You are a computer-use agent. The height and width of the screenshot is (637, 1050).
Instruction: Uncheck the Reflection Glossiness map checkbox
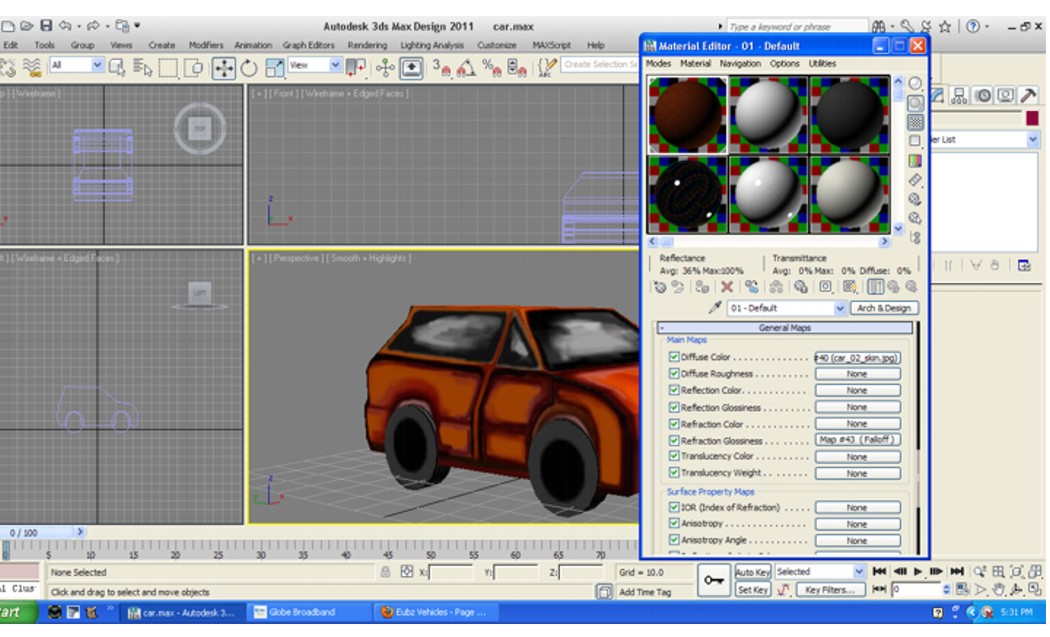pyautogui.click(x=674, y=407)
